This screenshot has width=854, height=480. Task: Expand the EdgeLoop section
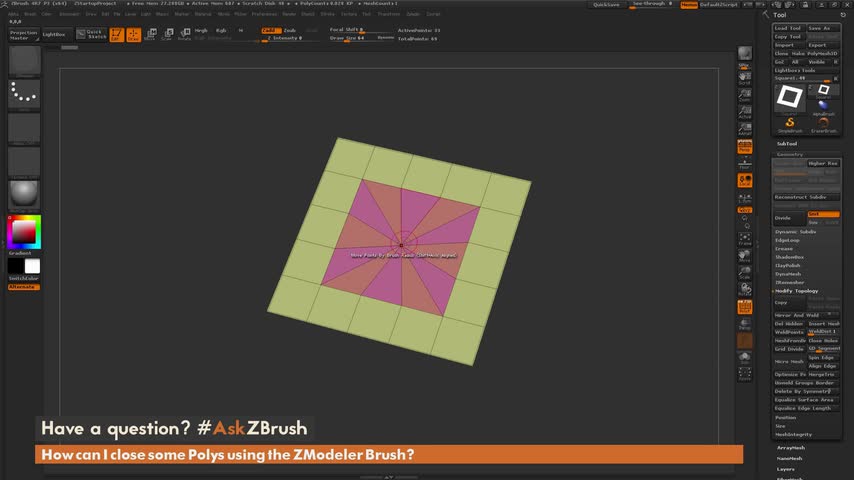coord(788,240)
